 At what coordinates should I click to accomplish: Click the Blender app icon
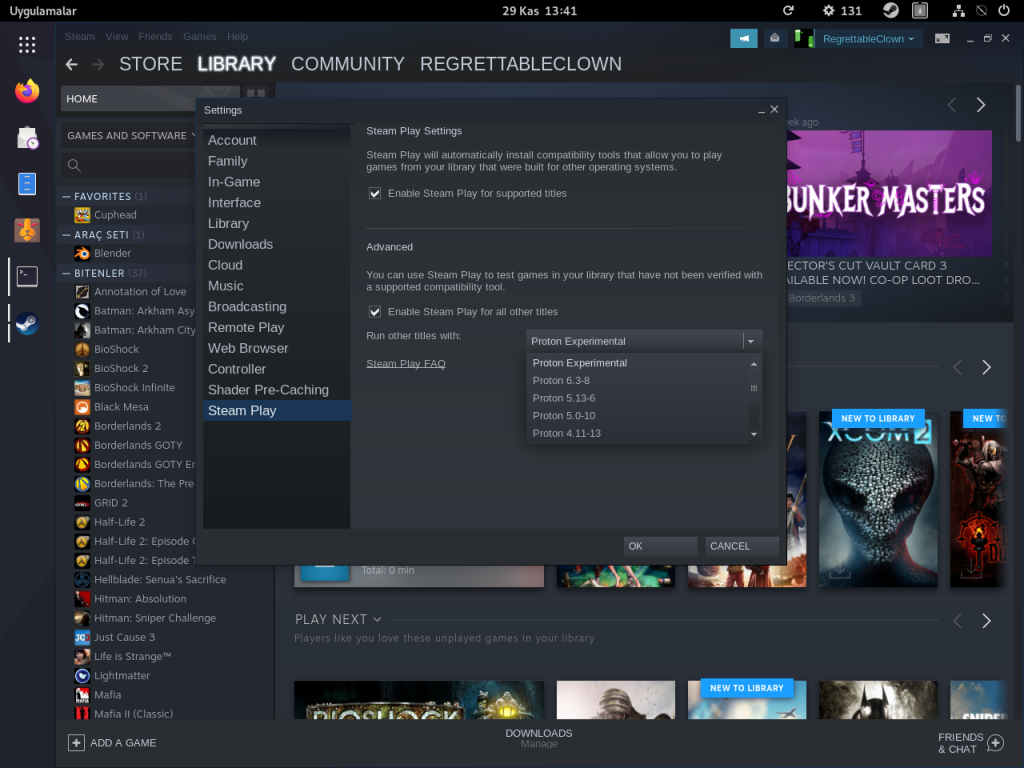tap(82, 253)
